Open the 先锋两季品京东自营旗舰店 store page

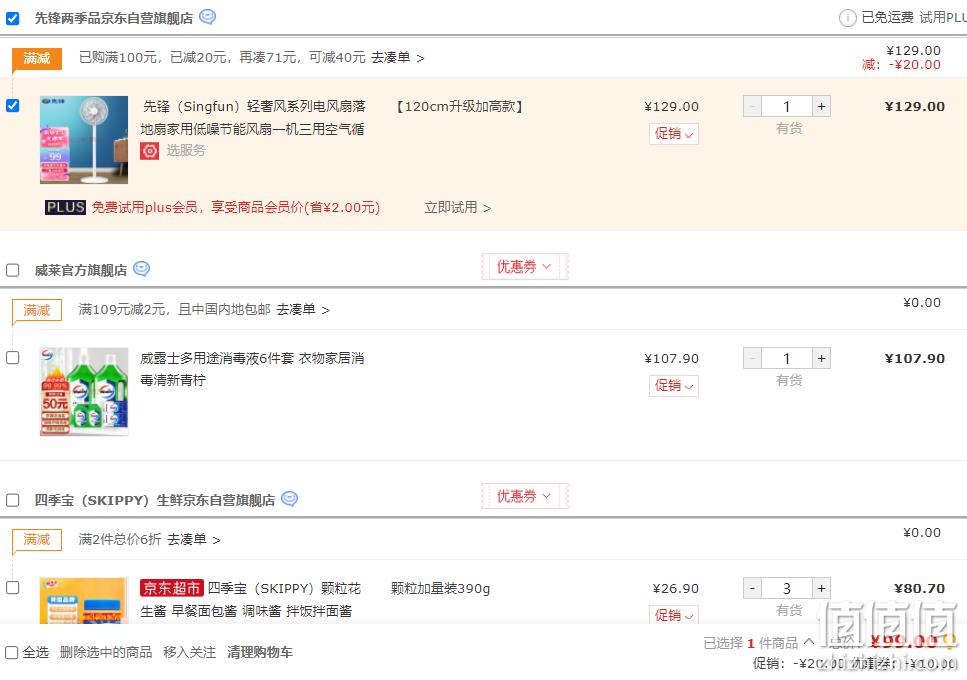(x=113, y=18)
